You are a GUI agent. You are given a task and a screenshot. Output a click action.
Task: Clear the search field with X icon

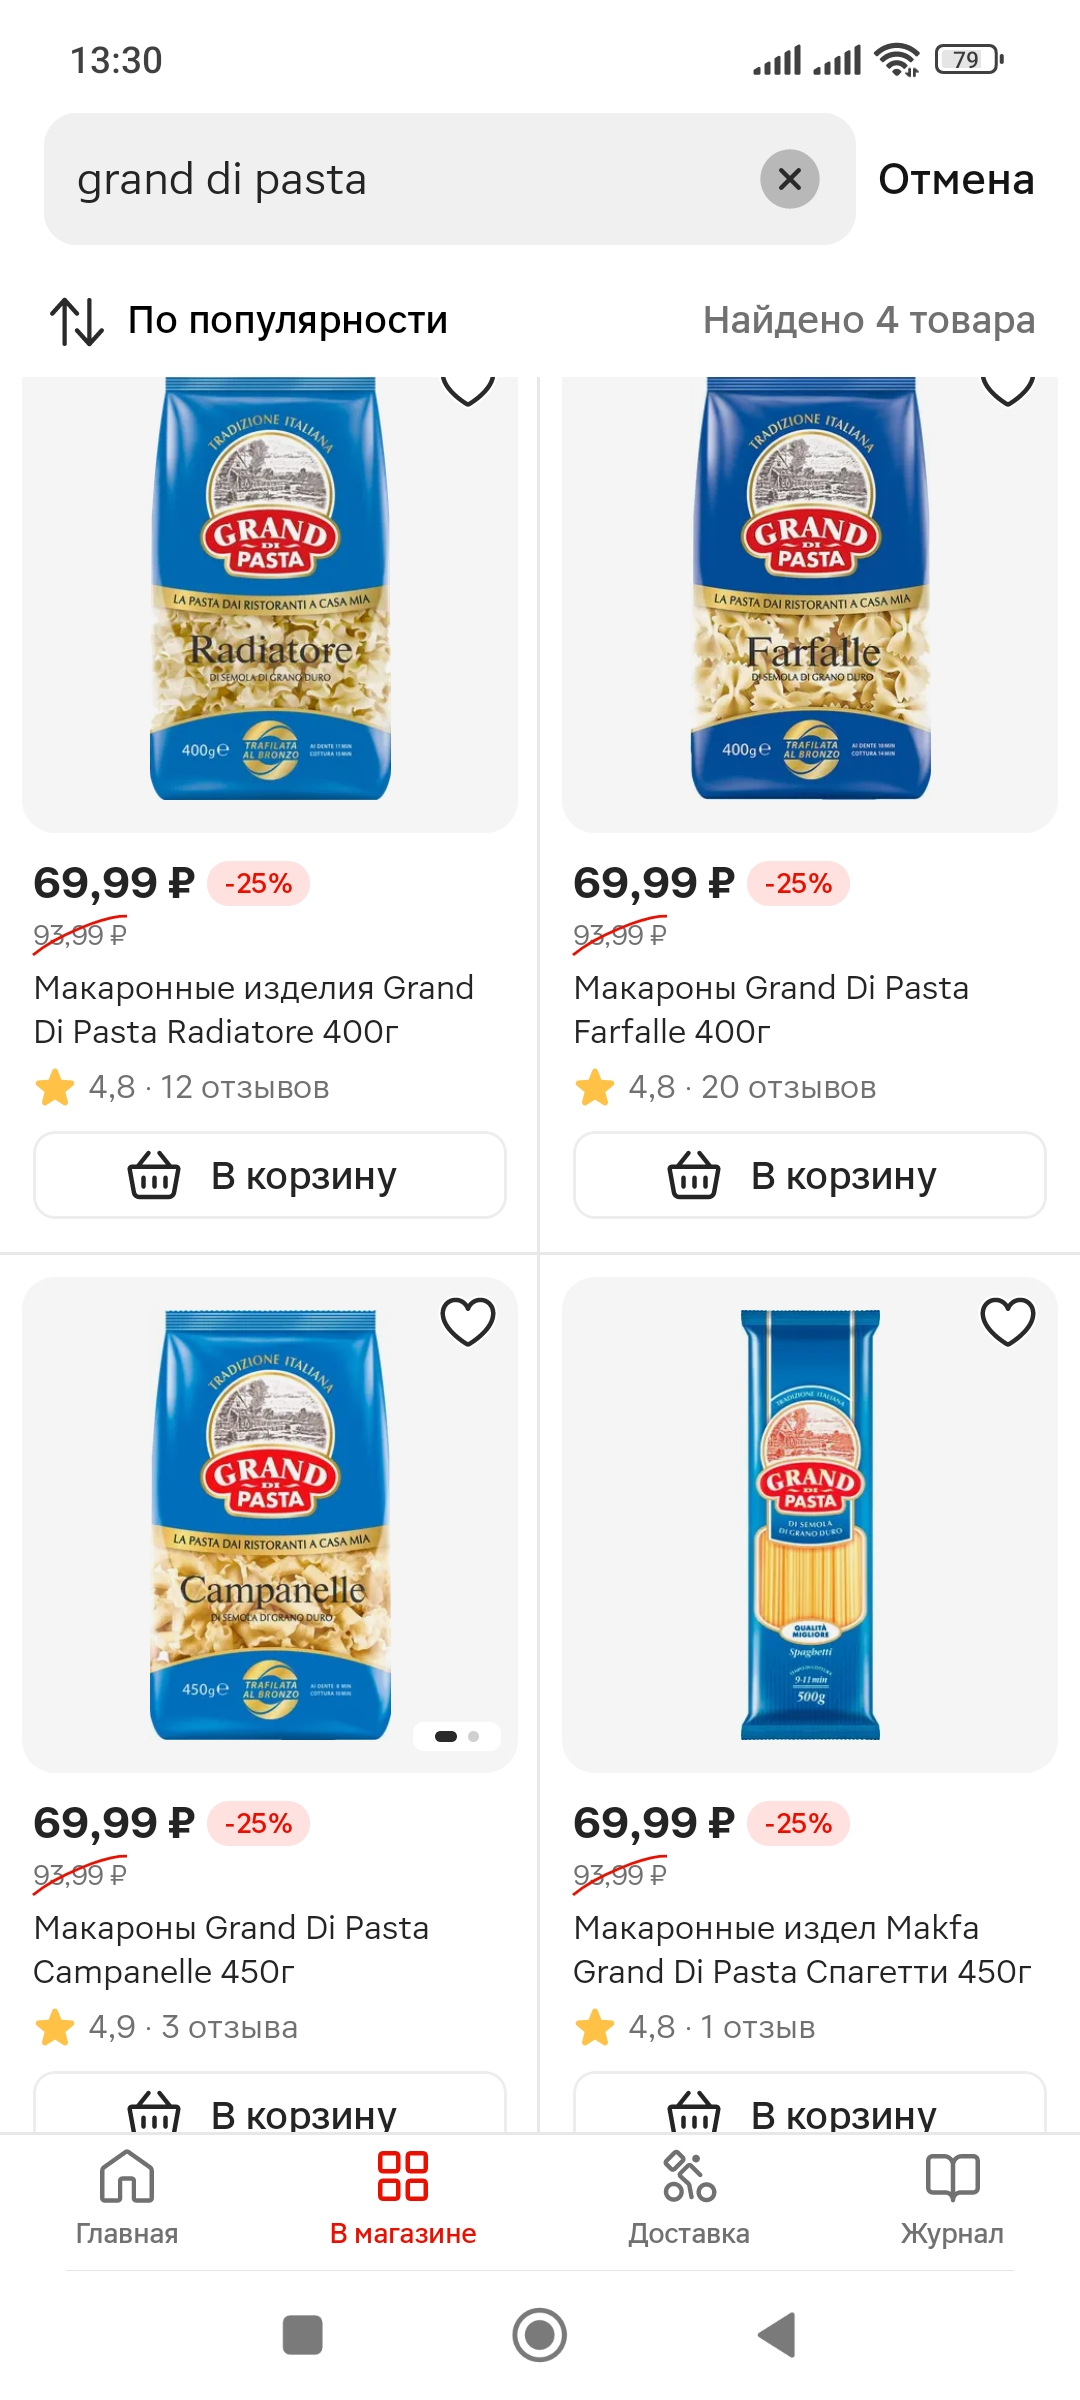tap(789, 179)
